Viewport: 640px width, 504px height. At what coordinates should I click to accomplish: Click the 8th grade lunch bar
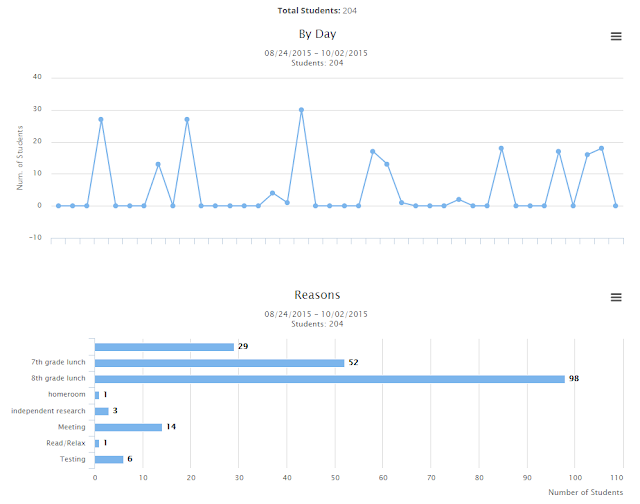click(x=330, y=379)
